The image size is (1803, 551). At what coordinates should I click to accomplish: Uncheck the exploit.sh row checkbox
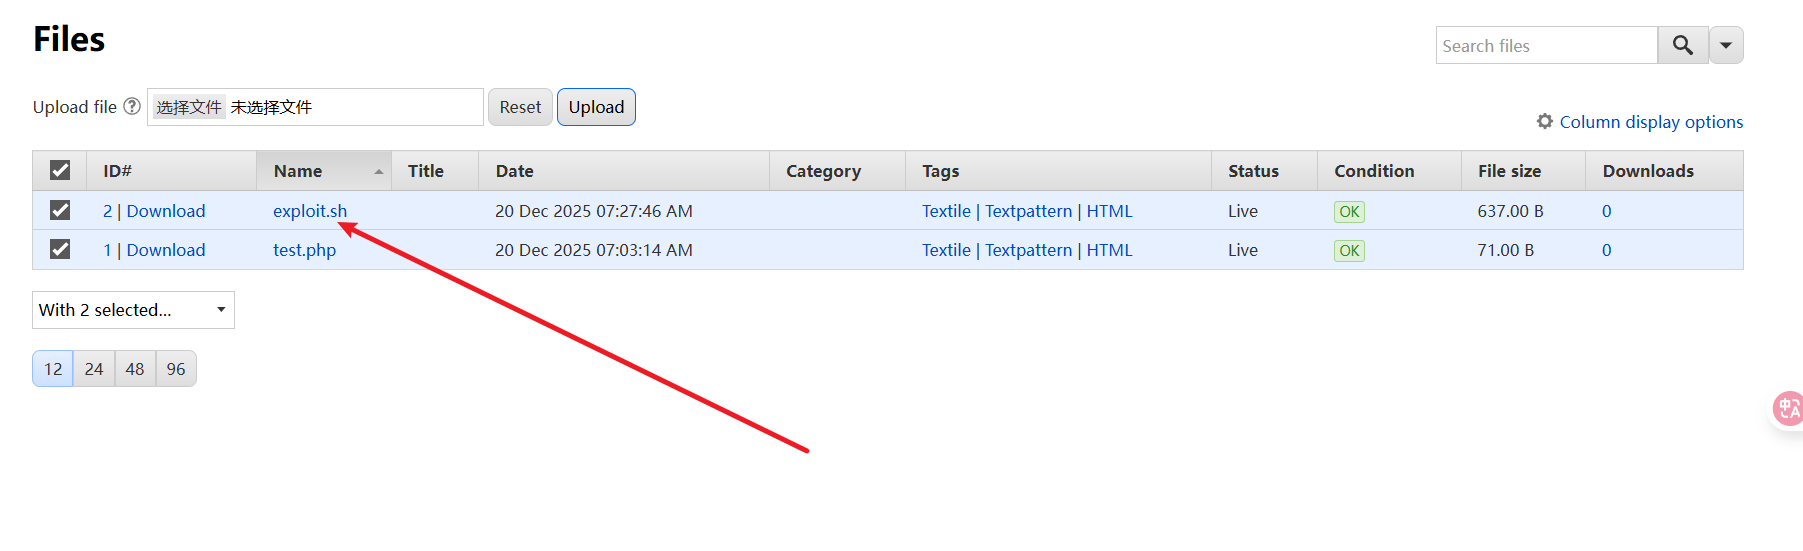[60, 210]
